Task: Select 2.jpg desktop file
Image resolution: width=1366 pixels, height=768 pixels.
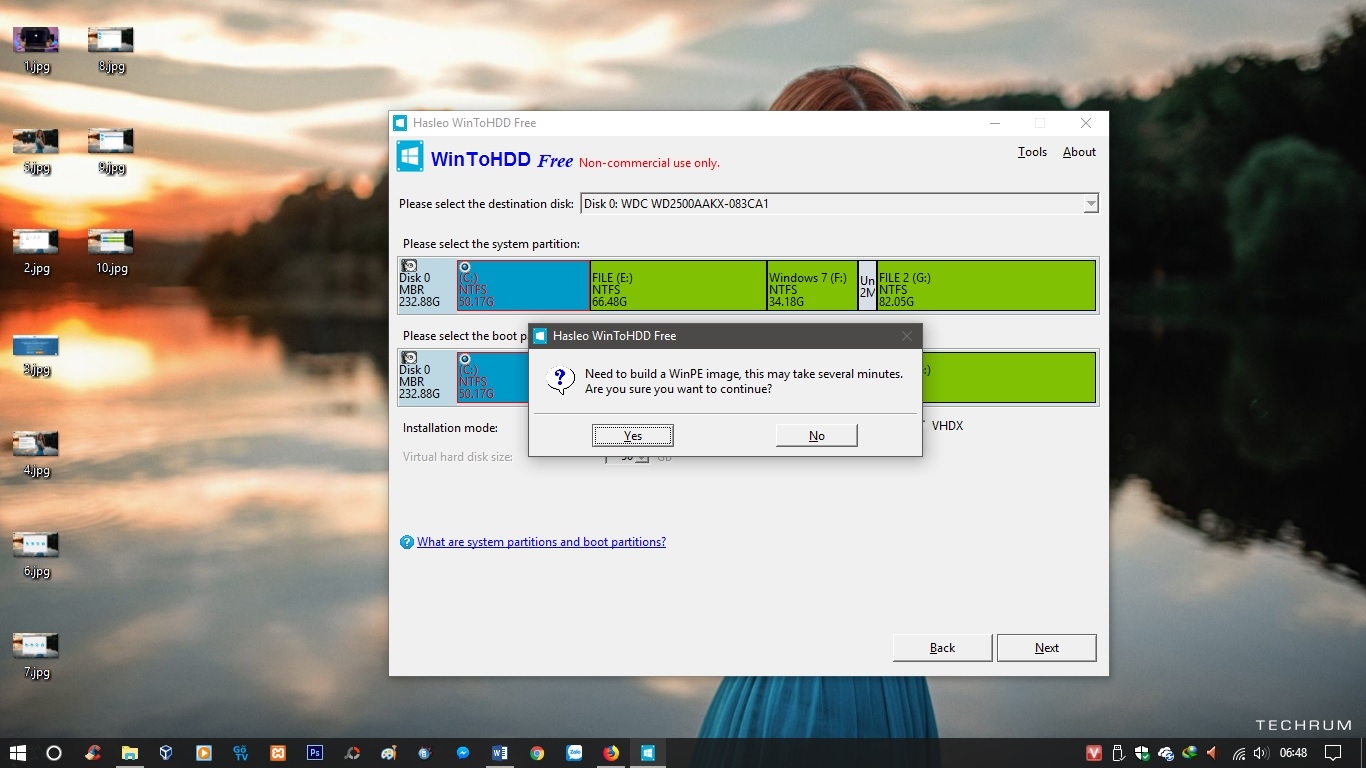Action: point(36,251)
